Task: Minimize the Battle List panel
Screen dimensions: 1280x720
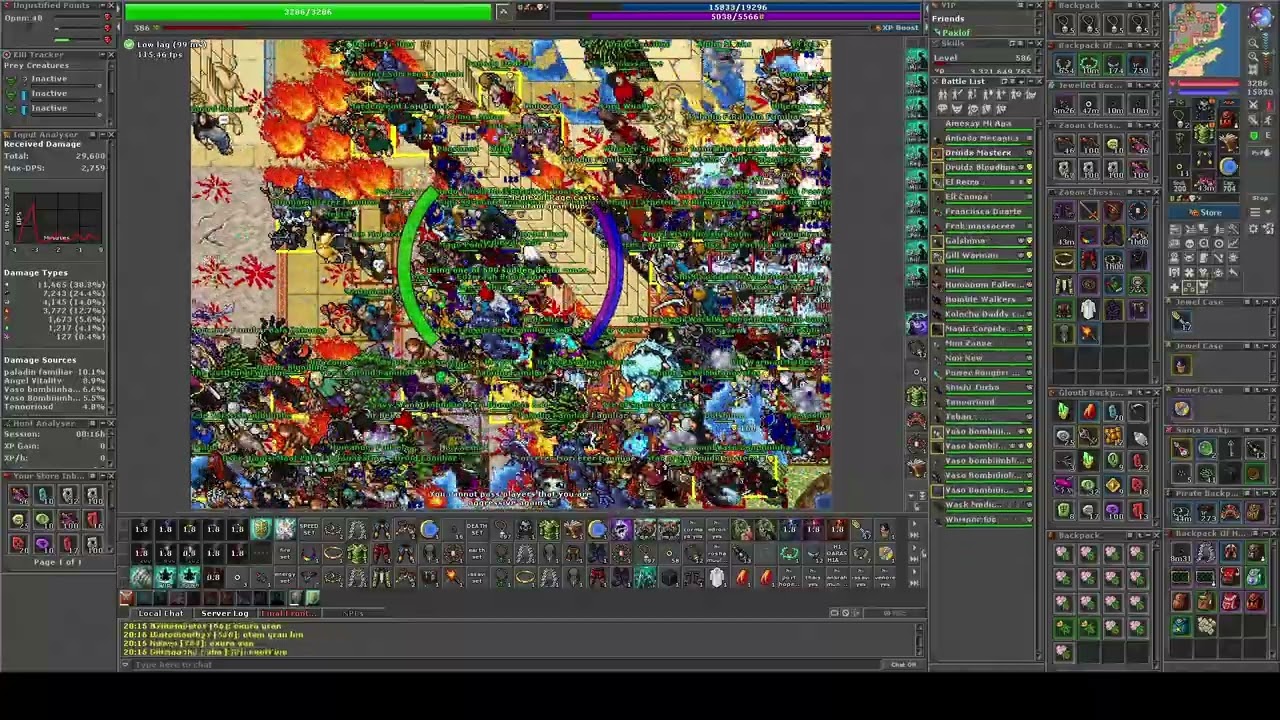Action: (1031, 81)
